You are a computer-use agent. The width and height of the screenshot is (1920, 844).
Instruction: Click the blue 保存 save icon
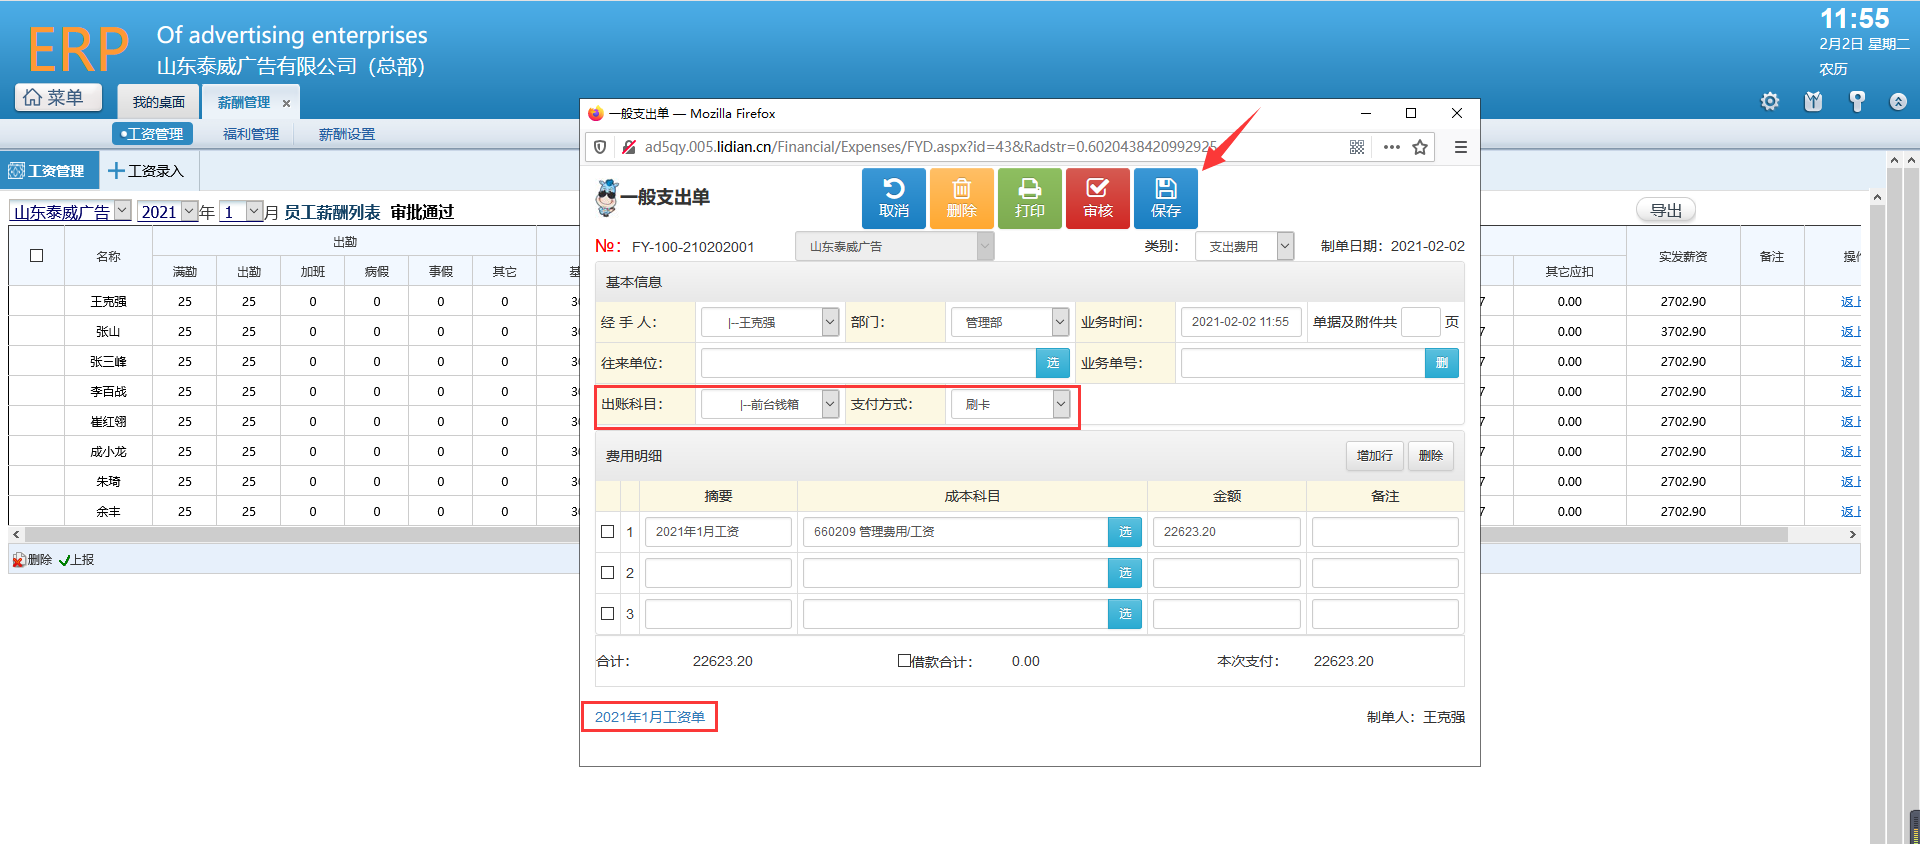click(x=1166, y=198)
